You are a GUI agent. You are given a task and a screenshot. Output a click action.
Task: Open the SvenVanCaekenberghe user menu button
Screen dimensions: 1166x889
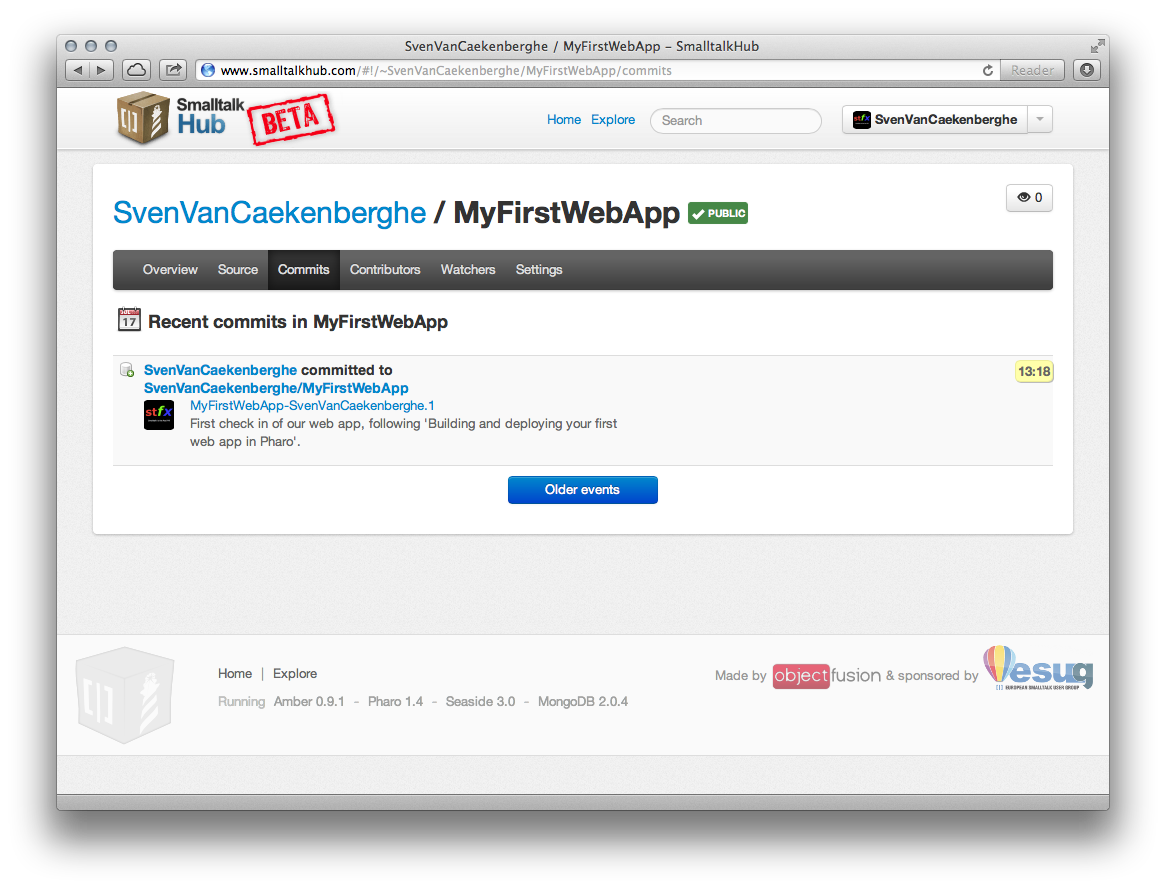coord(935,120)
